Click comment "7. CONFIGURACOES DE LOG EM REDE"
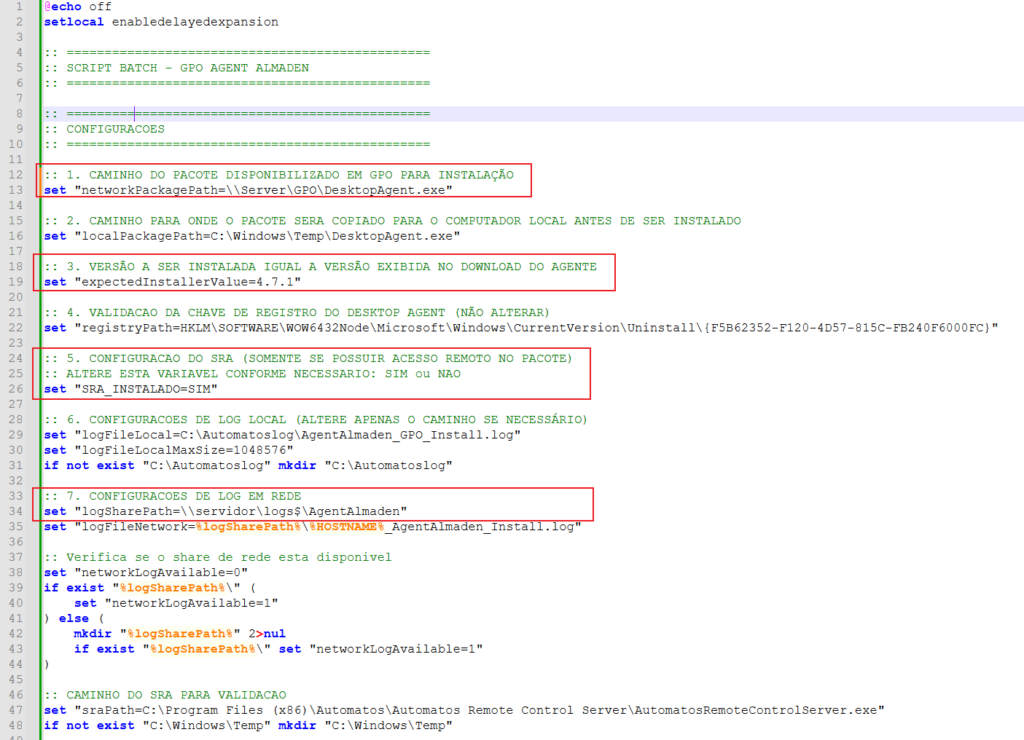Screen dimensions: 1024x740 pyautogui.click(x=173, y=496)
